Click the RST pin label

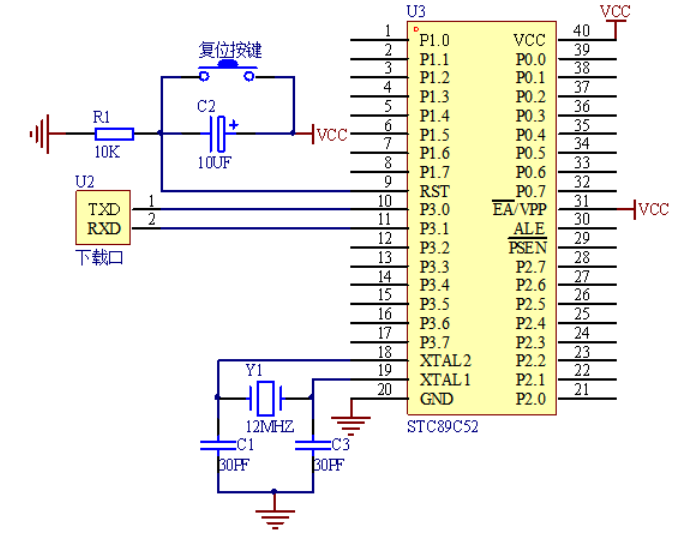(x=435, y=191)
